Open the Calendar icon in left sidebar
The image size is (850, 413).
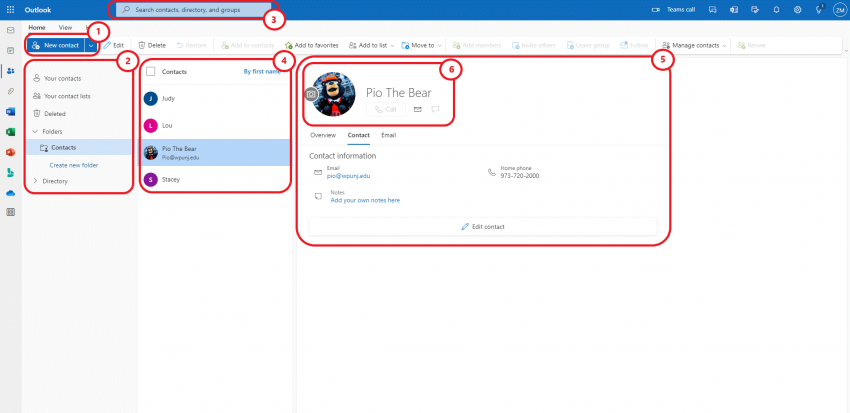click(10, 50)
